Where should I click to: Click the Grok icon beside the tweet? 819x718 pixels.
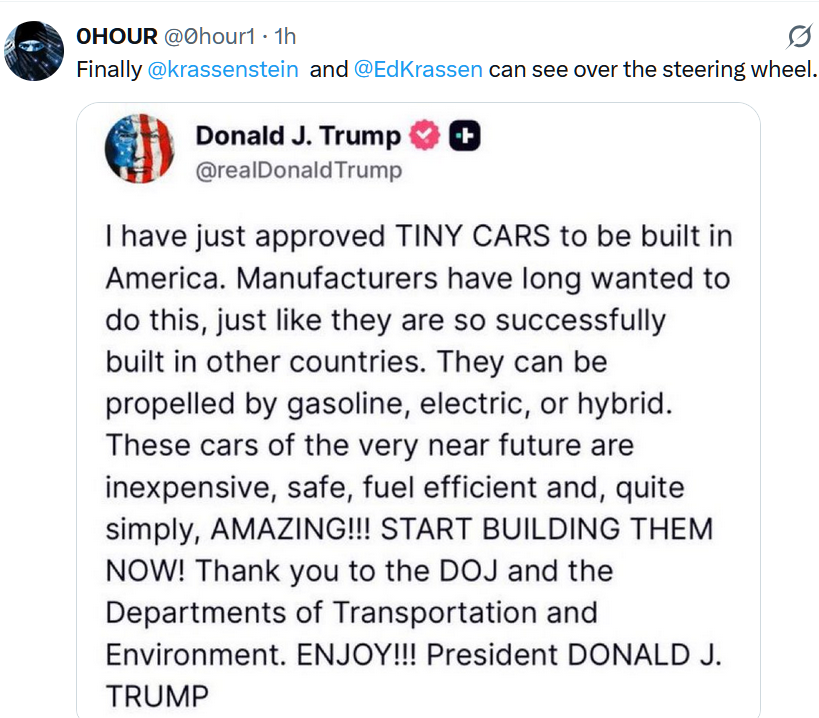pyautogui.click(x=799, y=38)
